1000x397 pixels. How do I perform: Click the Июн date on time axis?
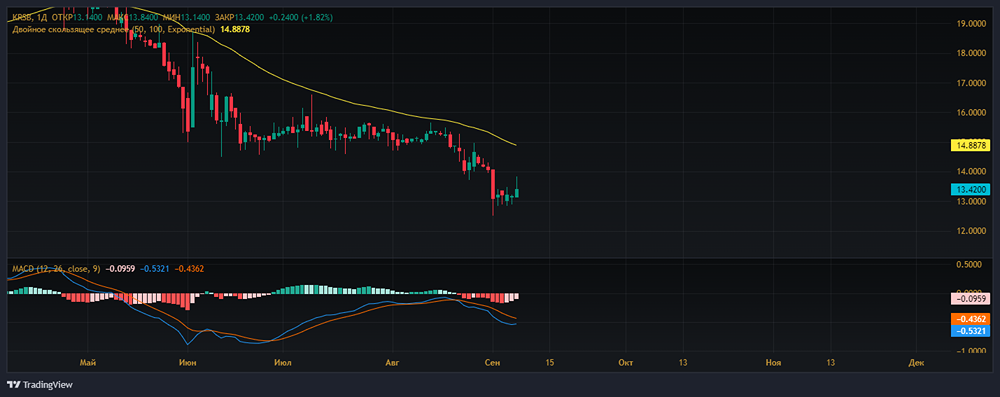(188, 363)
